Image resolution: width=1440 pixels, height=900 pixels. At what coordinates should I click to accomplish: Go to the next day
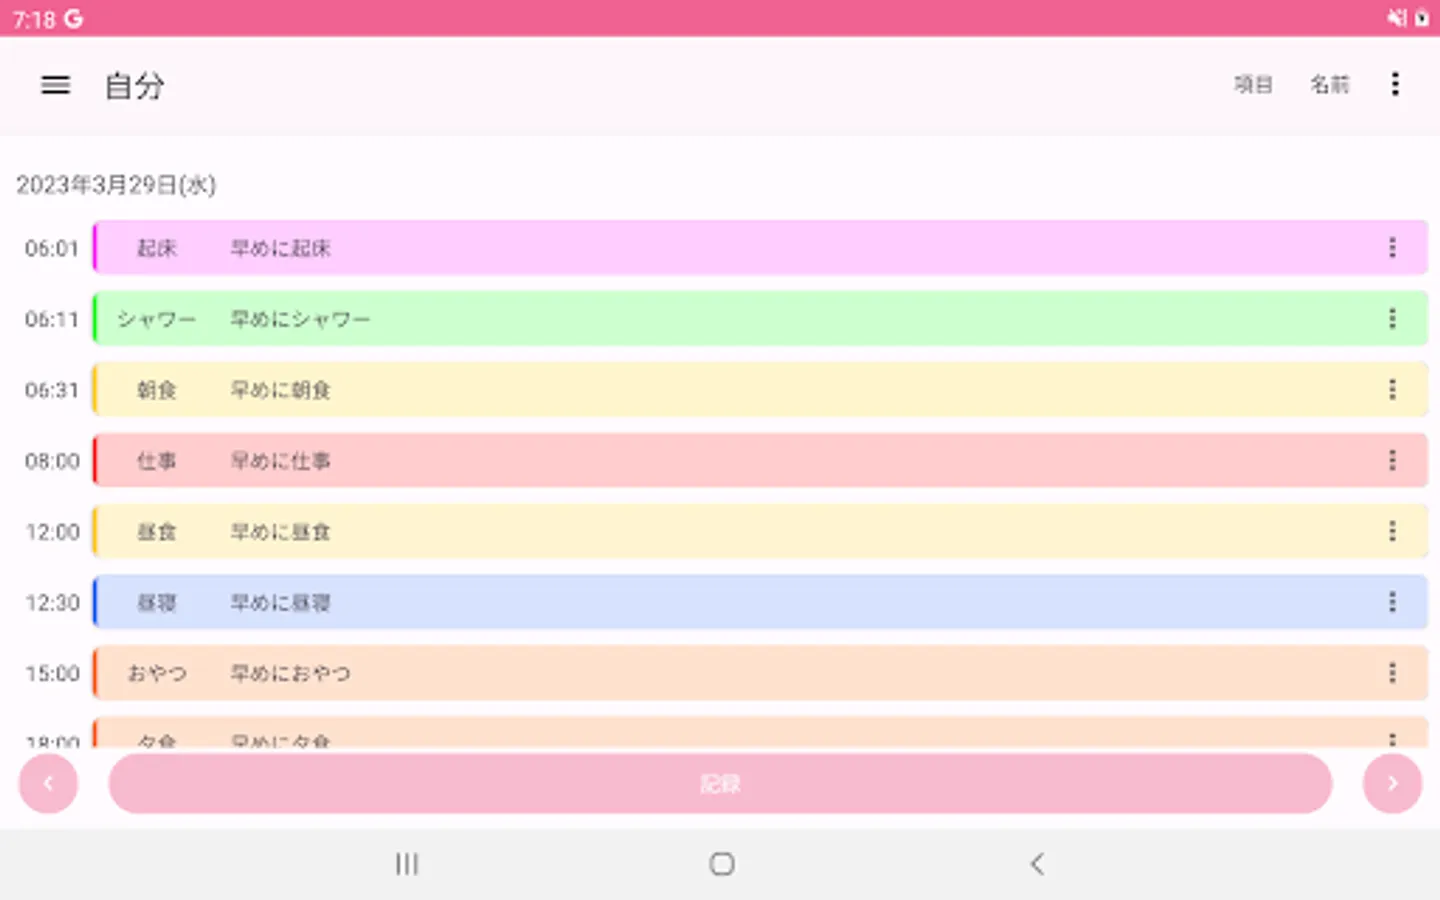pos(1392,784)
